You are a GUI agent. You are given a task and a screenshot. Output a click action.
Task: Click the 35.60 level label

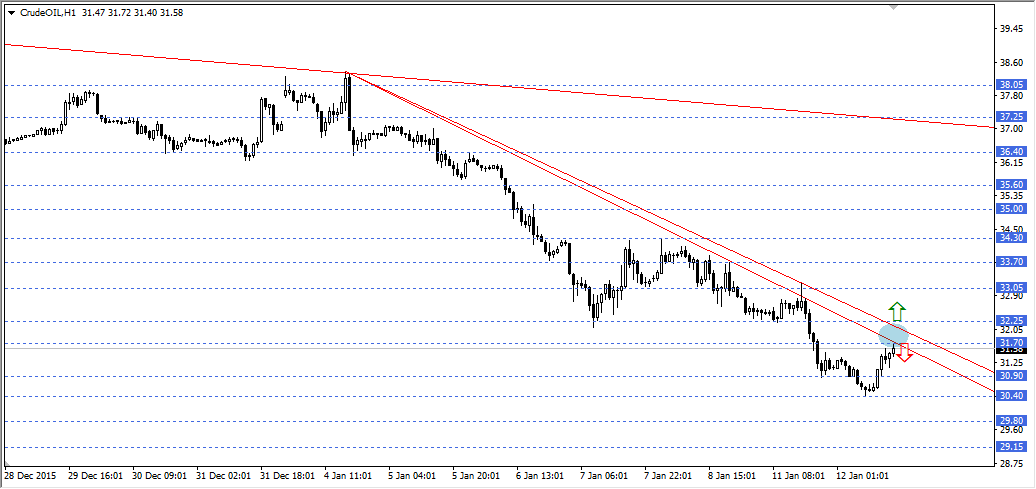(x=1011, y=185)
